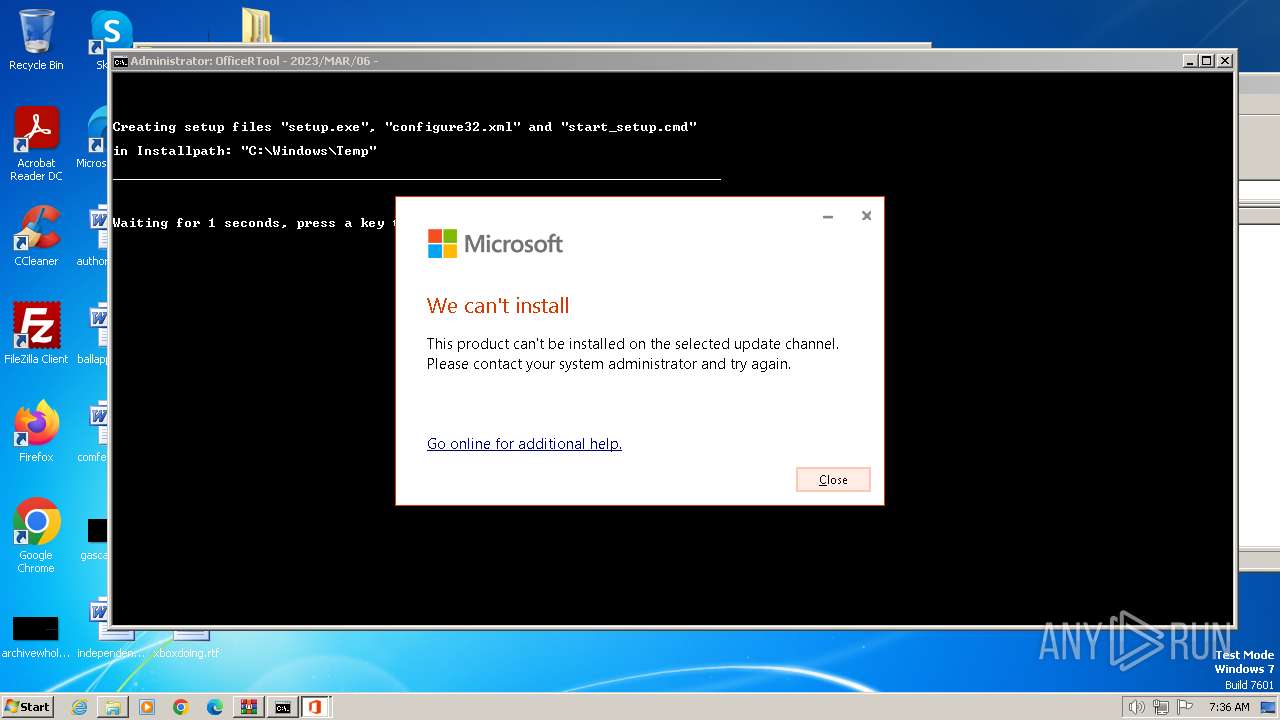Launch the FileZilla Client desktop shortcut
The height and width of the screenshot is (720, 1280).
pyautogui.click(x=36, y=334)
